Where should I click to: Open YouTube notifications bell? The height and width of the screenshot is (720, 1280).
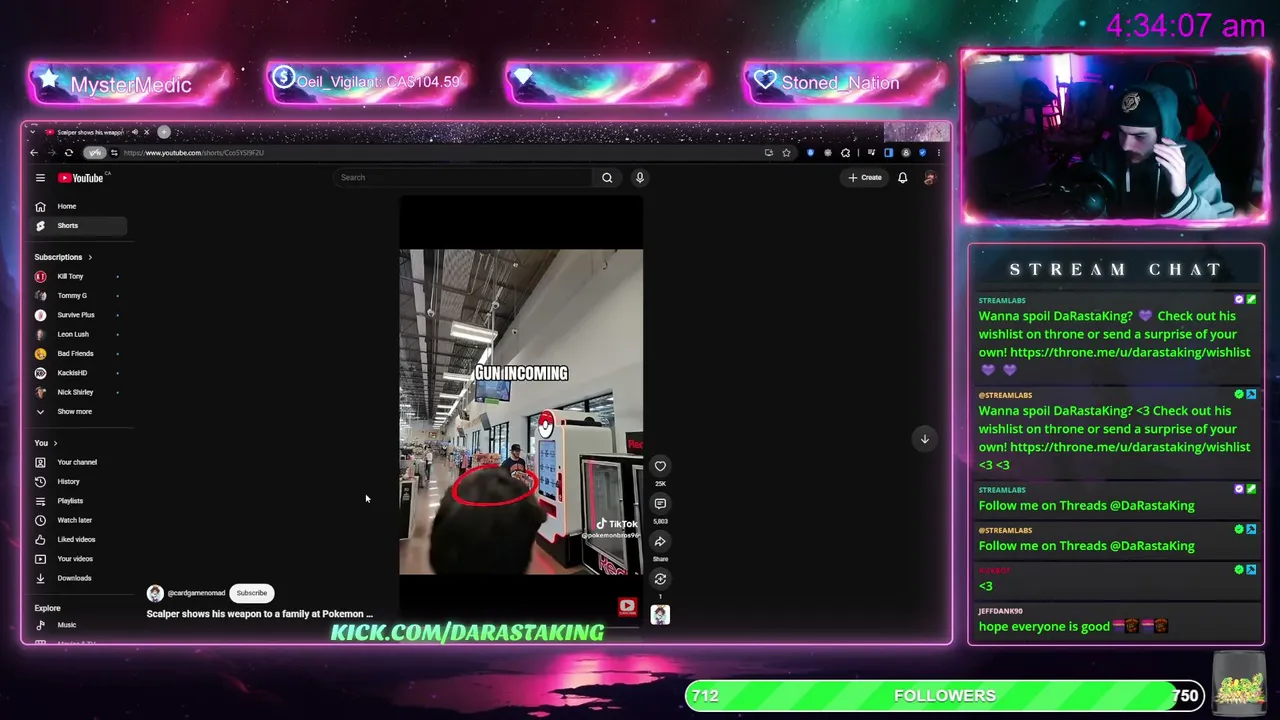click(902, 178)
